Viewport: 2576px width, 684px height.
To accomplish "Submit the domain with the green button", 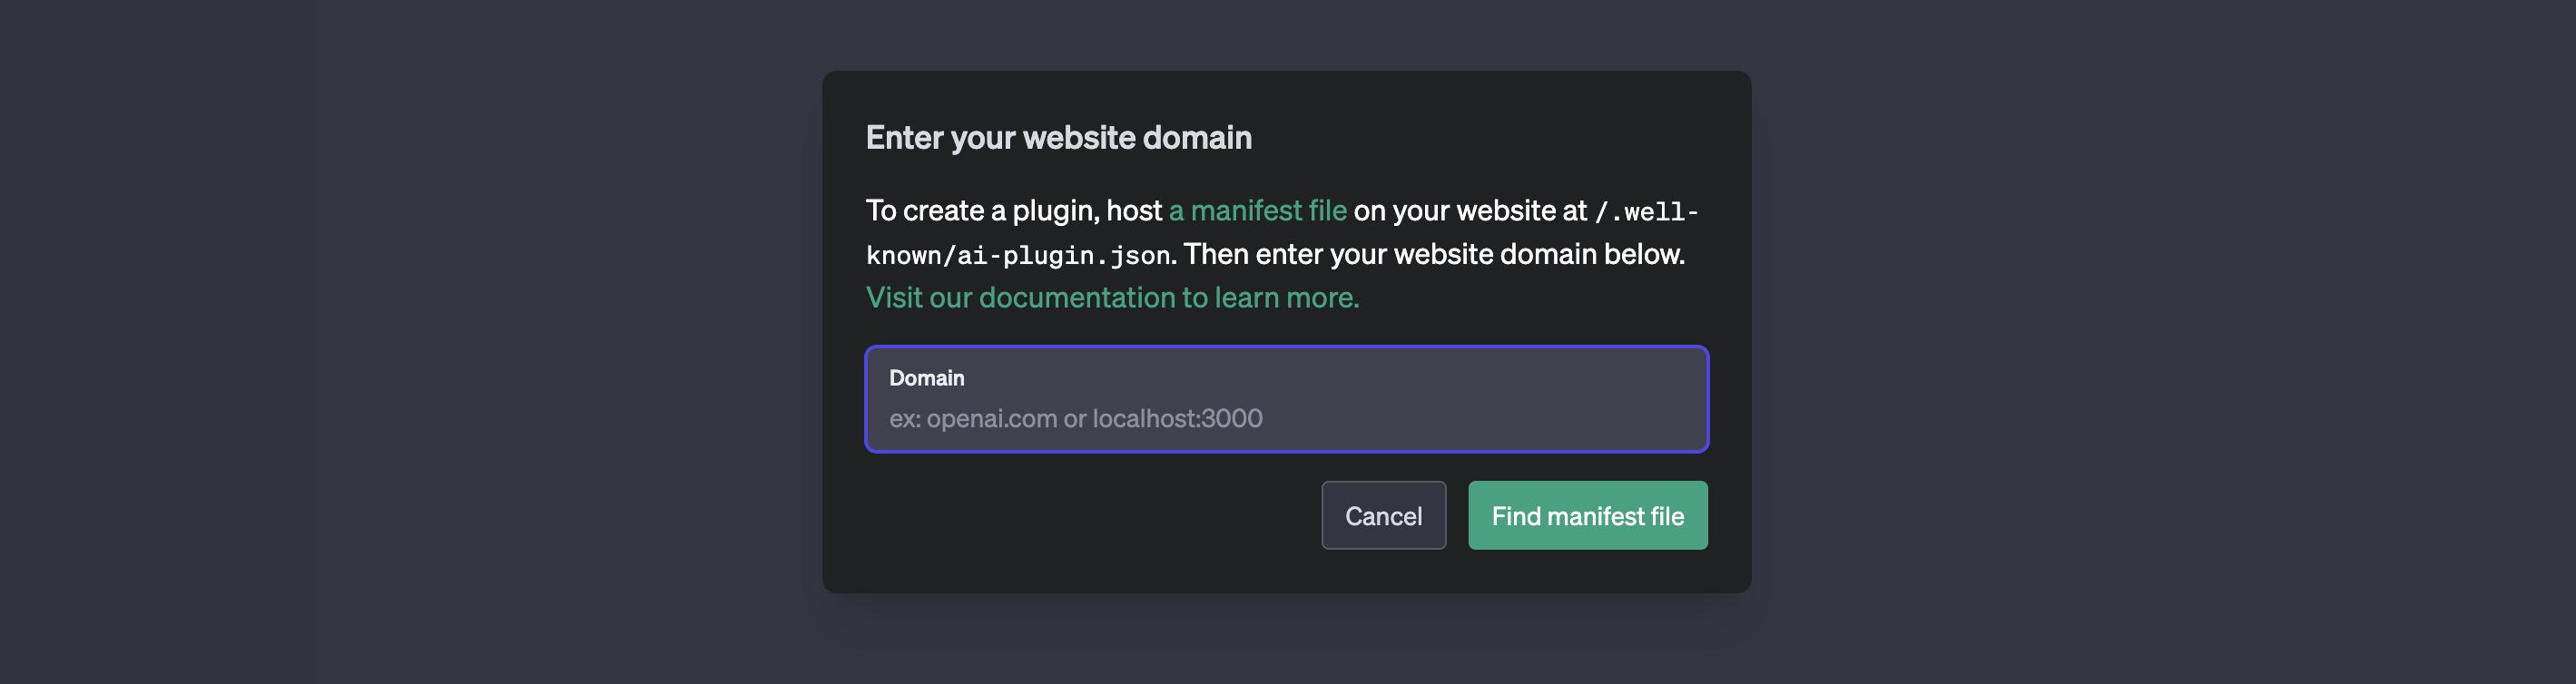I will (x=1587, y=515).
